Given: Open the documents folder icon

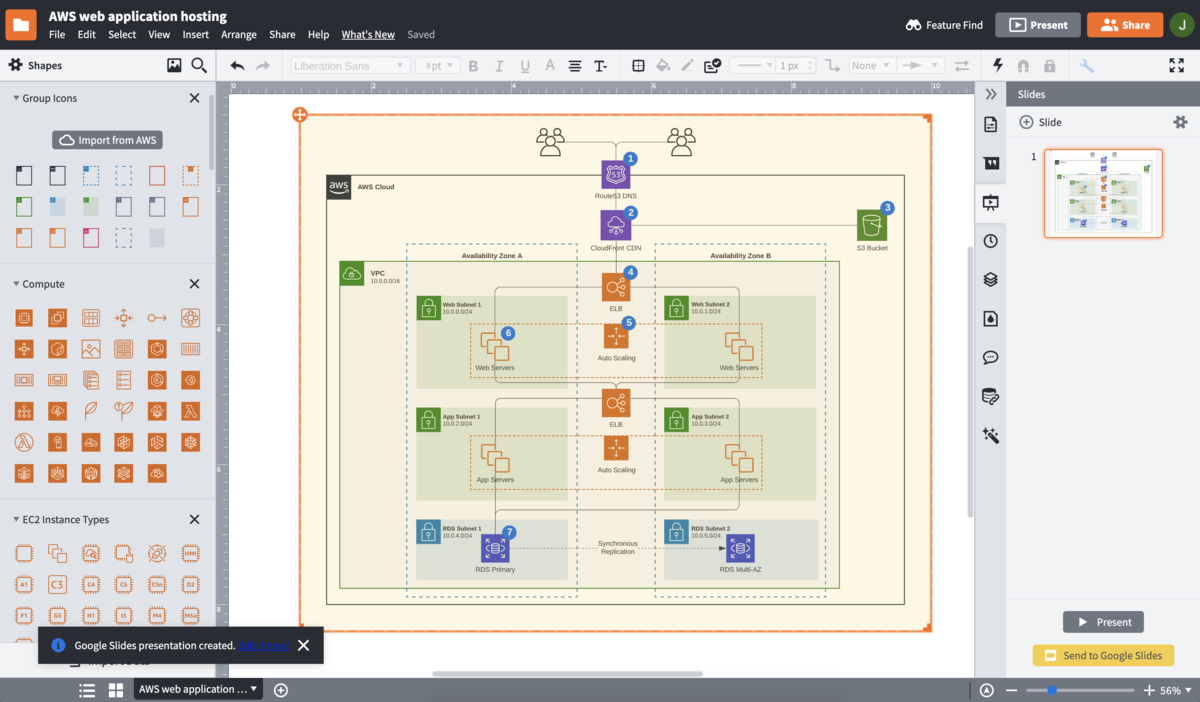Looking at the screenshot, I should [20, 24].
